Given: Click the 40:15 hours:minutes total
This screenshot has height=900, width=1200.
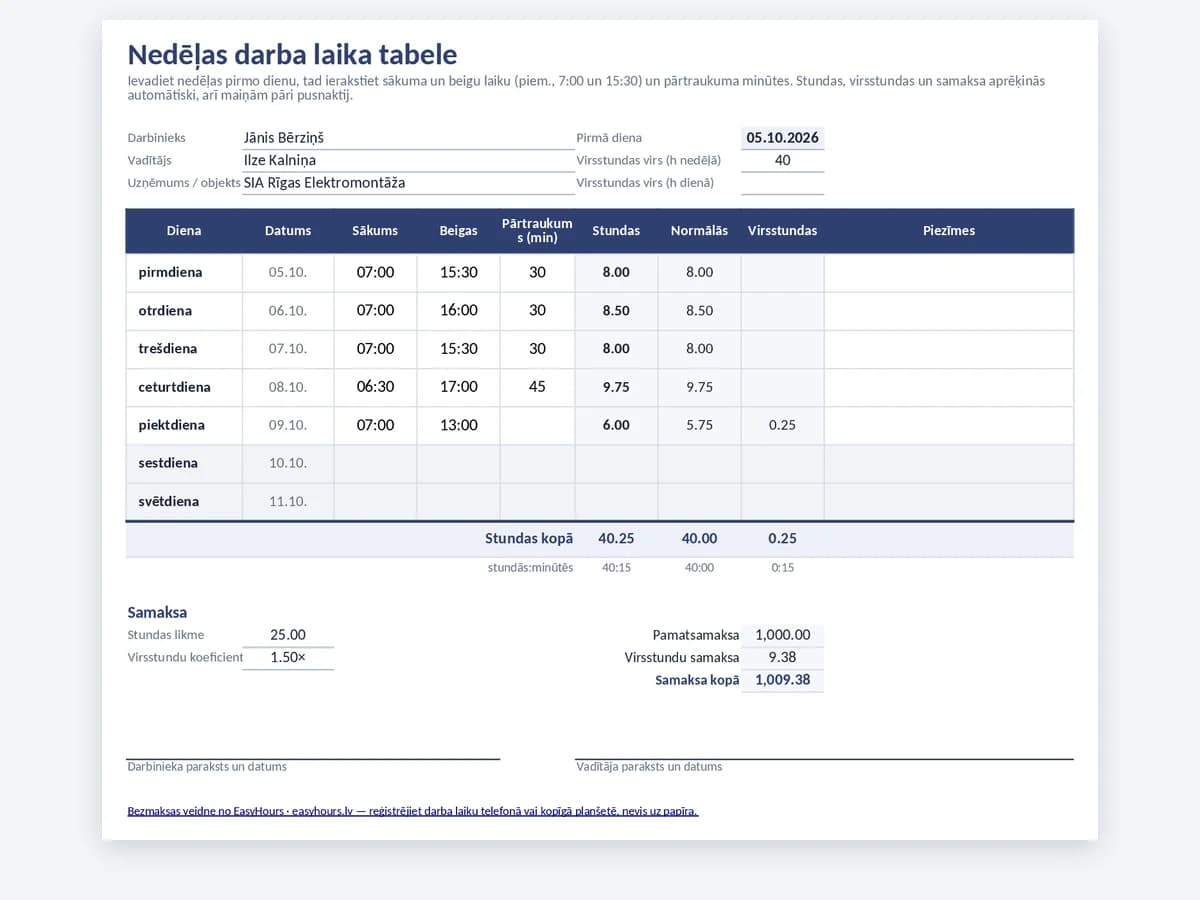Looking at the screenshot, I should click(616, 567).
